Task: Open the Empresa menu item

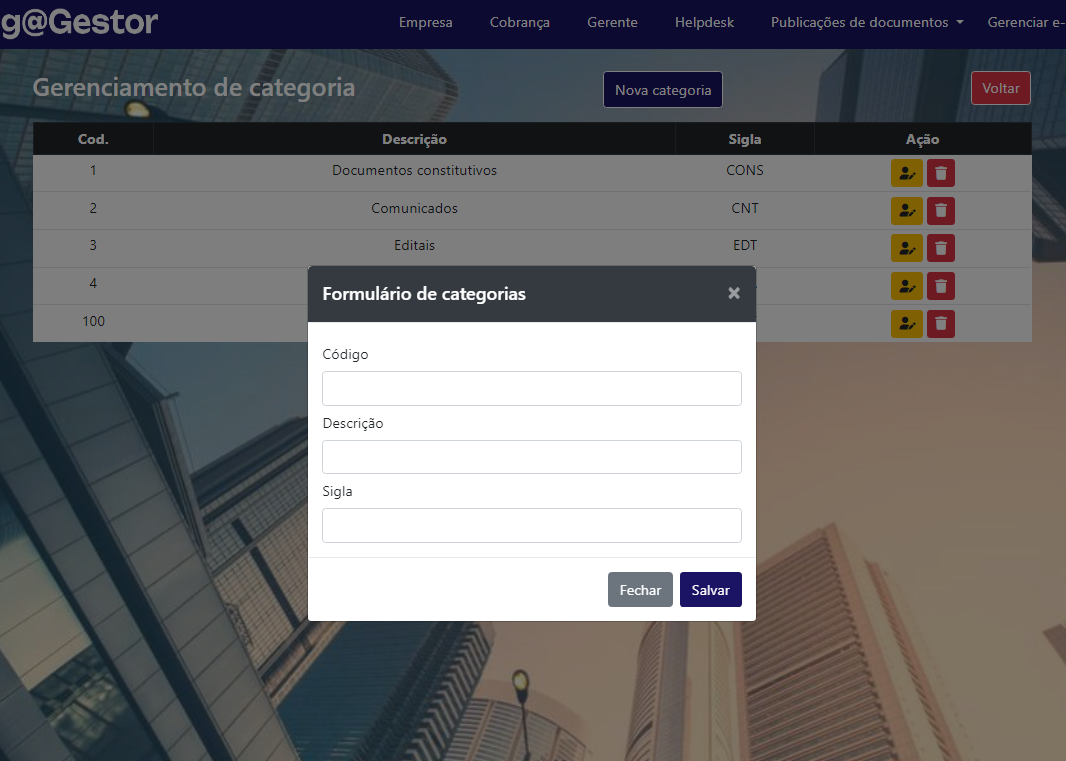Action: click(x=425, y=21)
